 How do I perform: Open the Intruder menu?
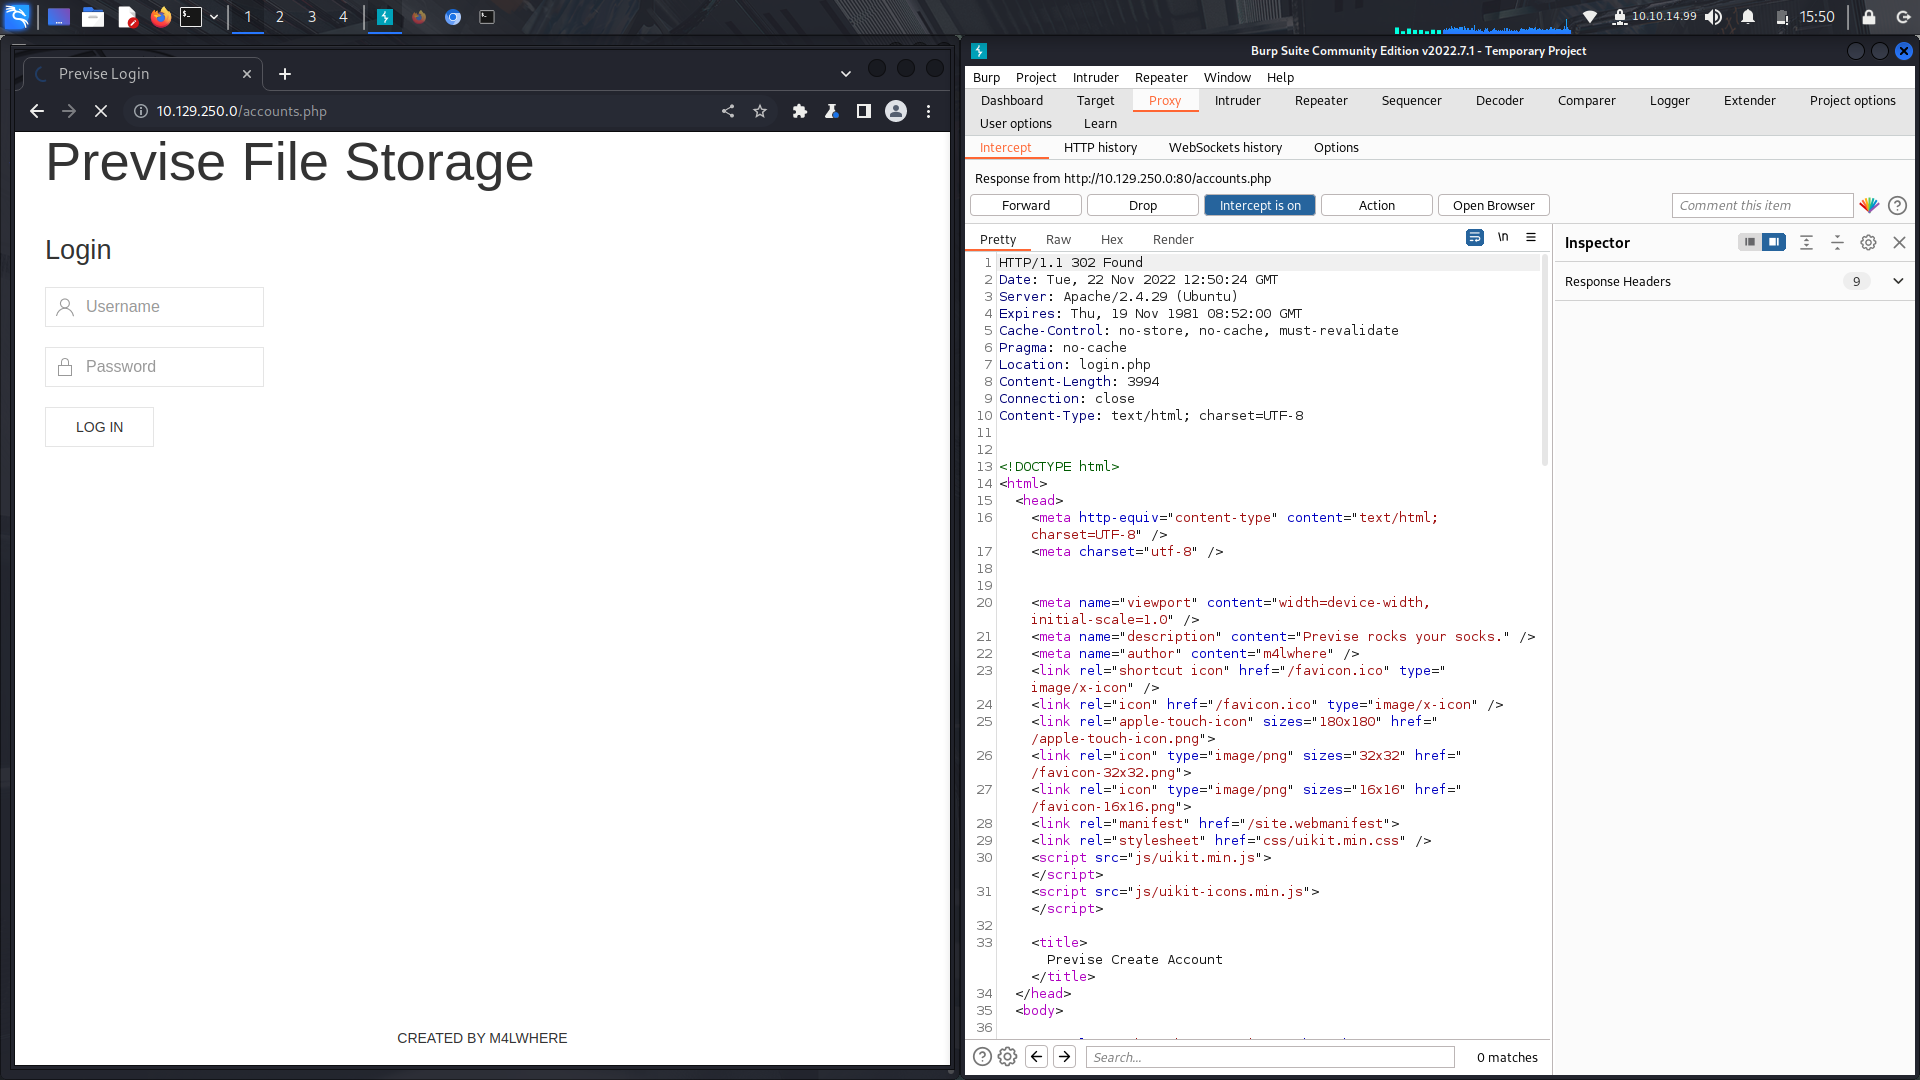pos(1095,77)
